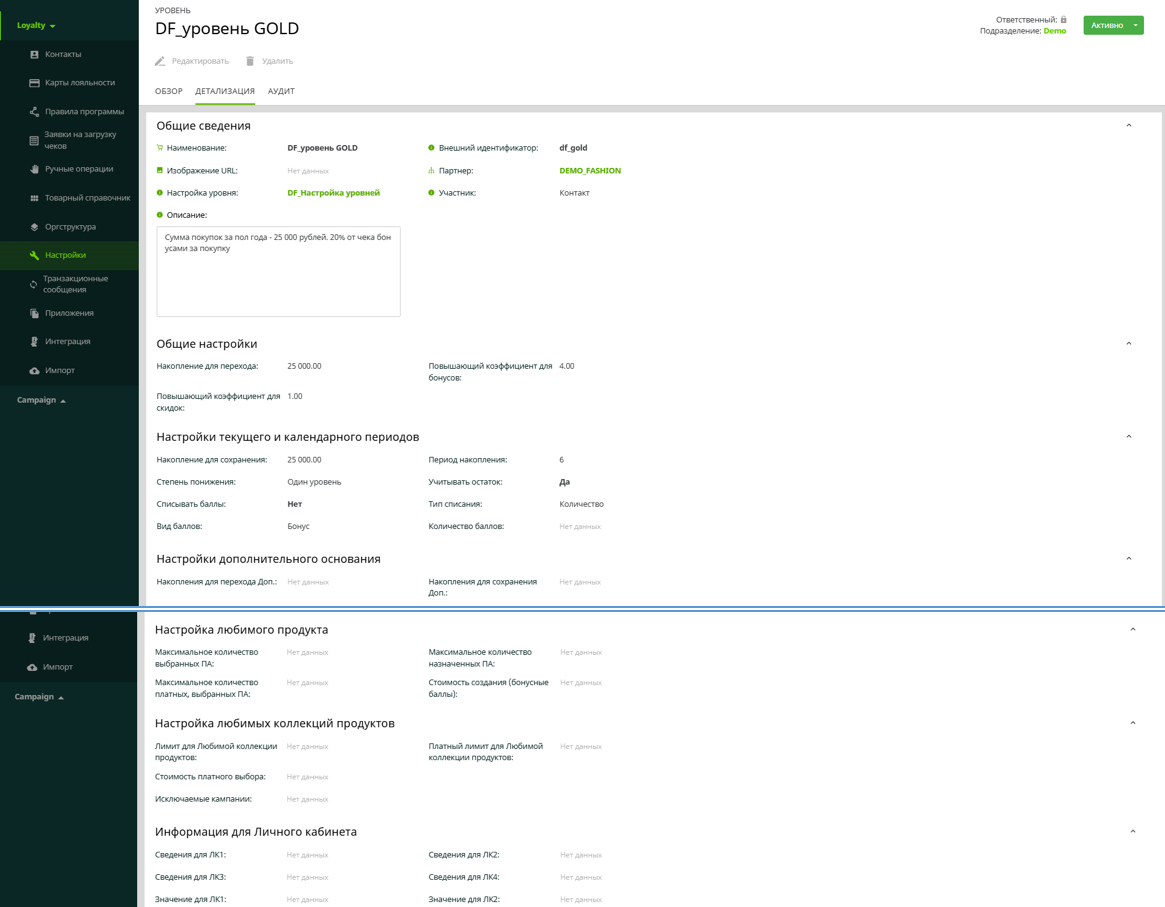Click the lock icon next to Ответственный
Image resolution: width=1165 pixels, height=907 pixels.
(1063, 20)
